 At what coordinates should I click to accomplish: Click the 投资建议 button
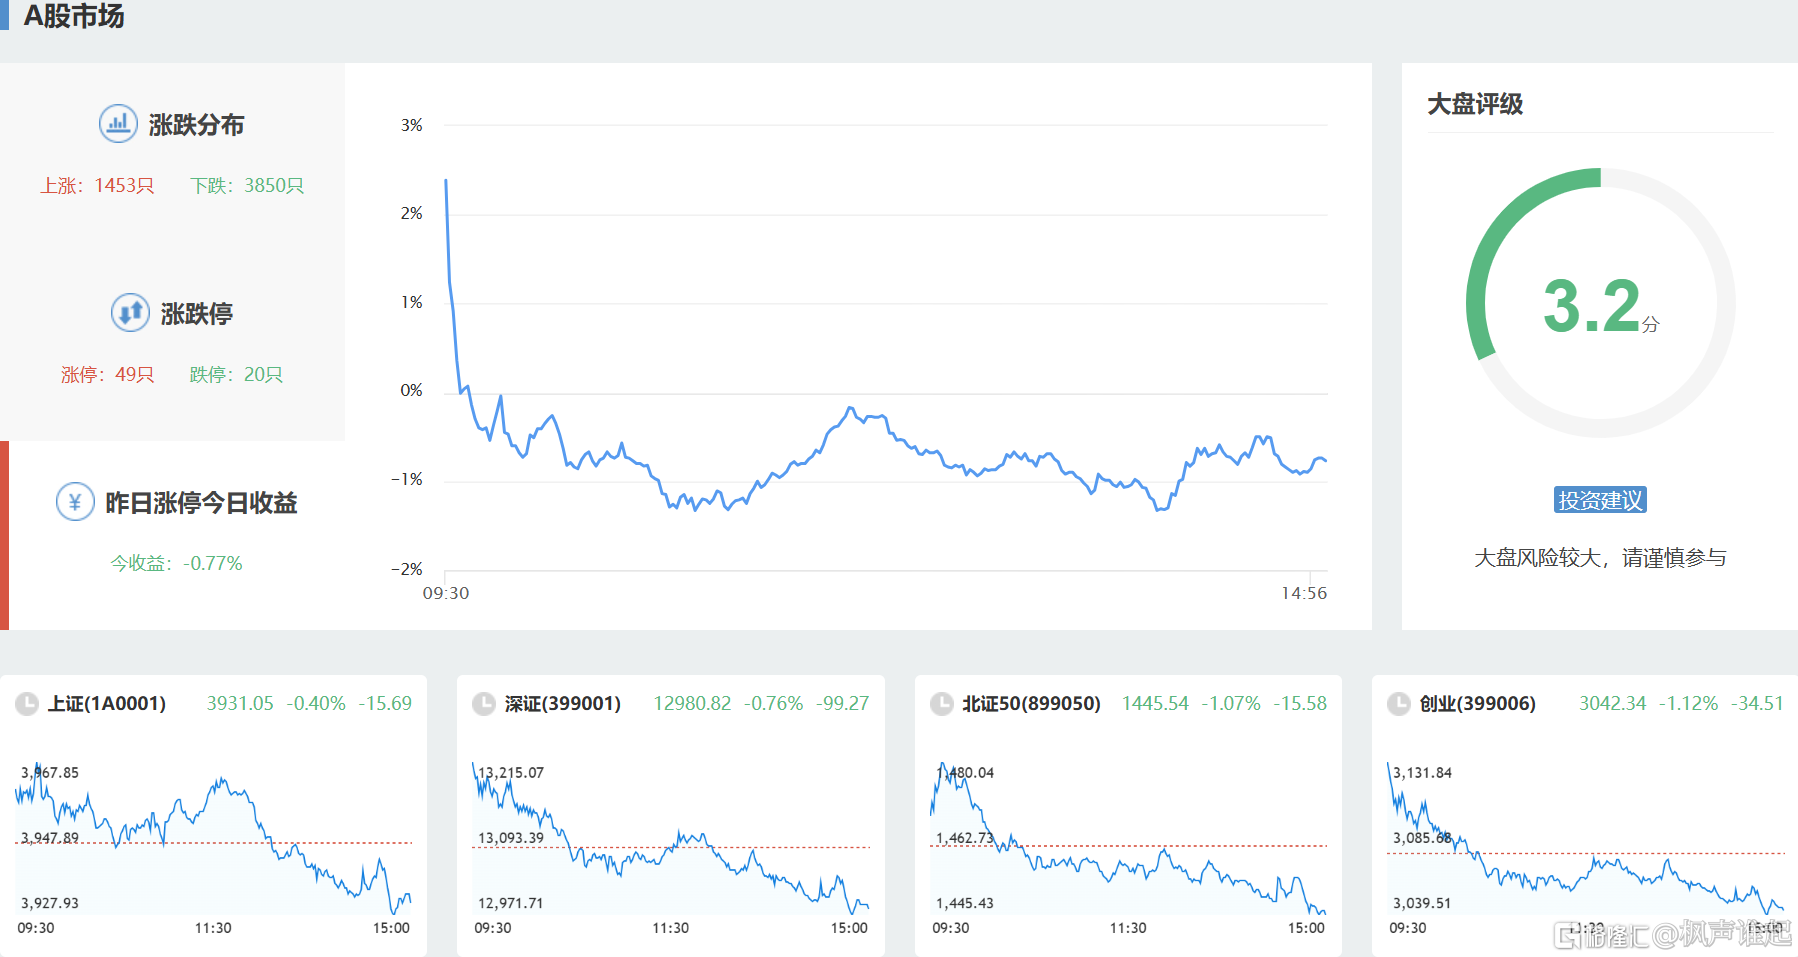coord(1600,500)
